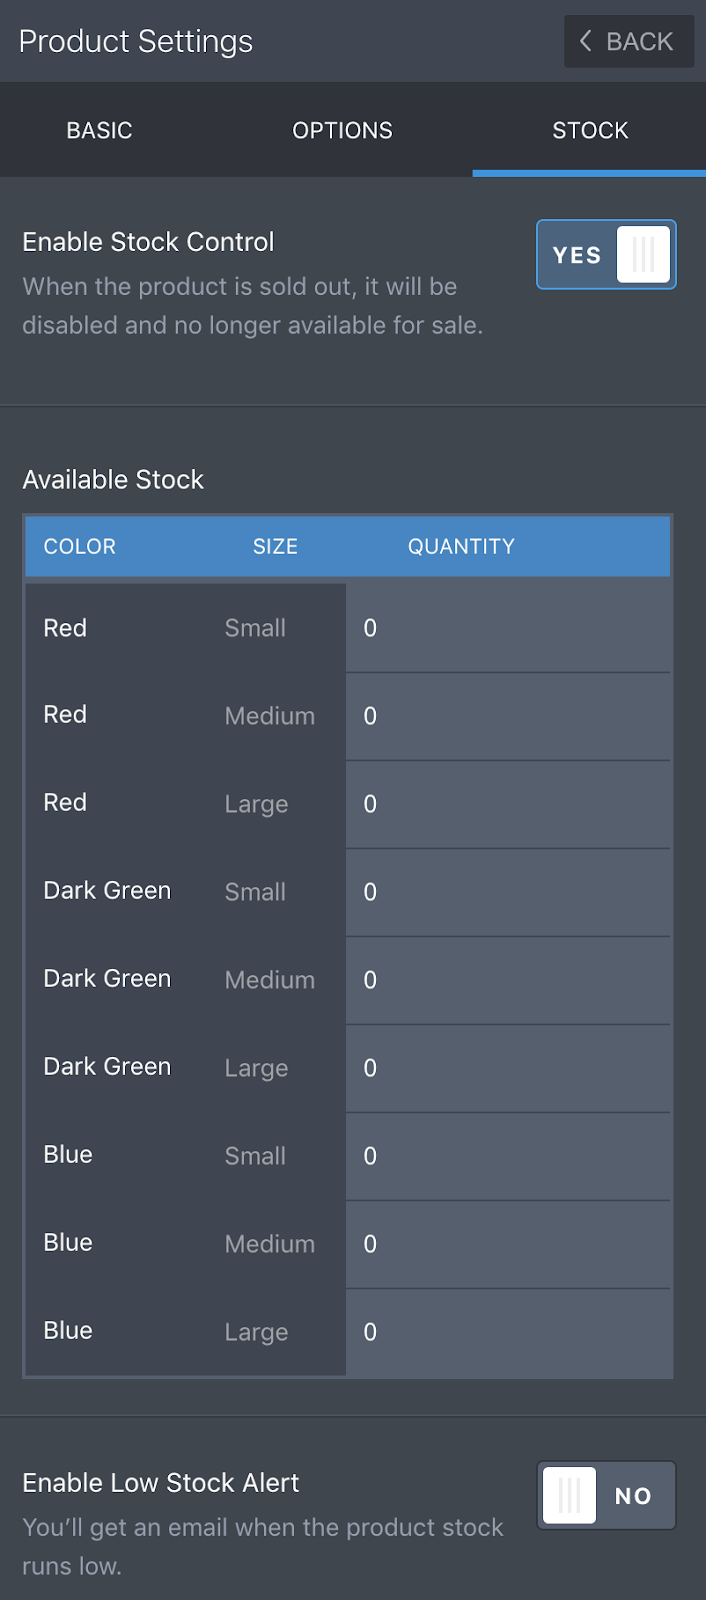Enable the Low Stock Alert toggle
The image size is (706, 1600).
point(606,1495)
